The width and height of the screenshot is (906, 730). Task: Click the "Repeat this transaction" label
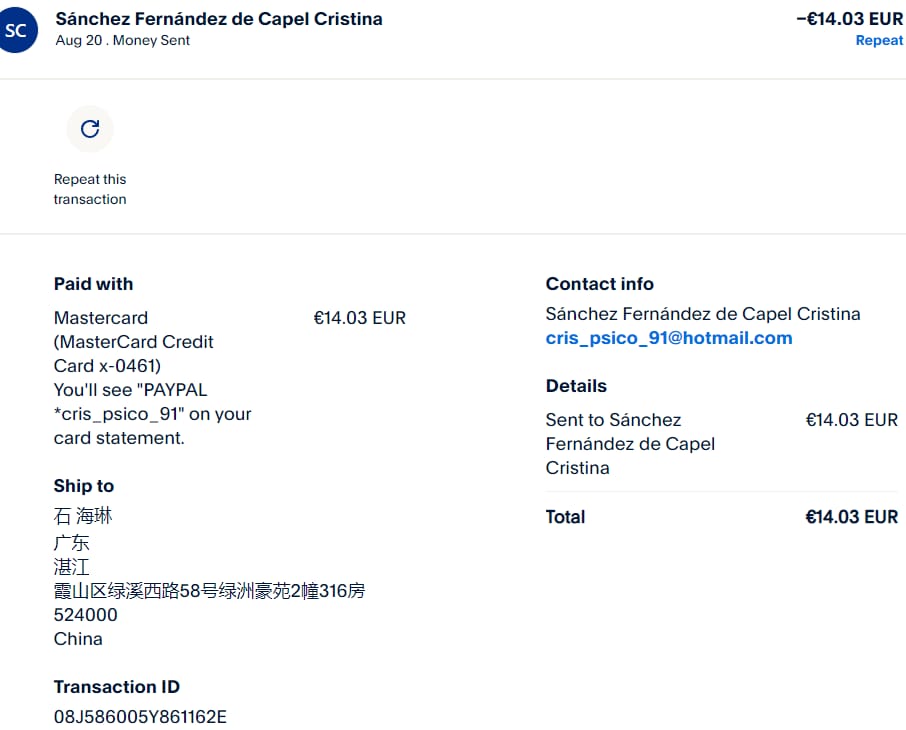point(90,189)
